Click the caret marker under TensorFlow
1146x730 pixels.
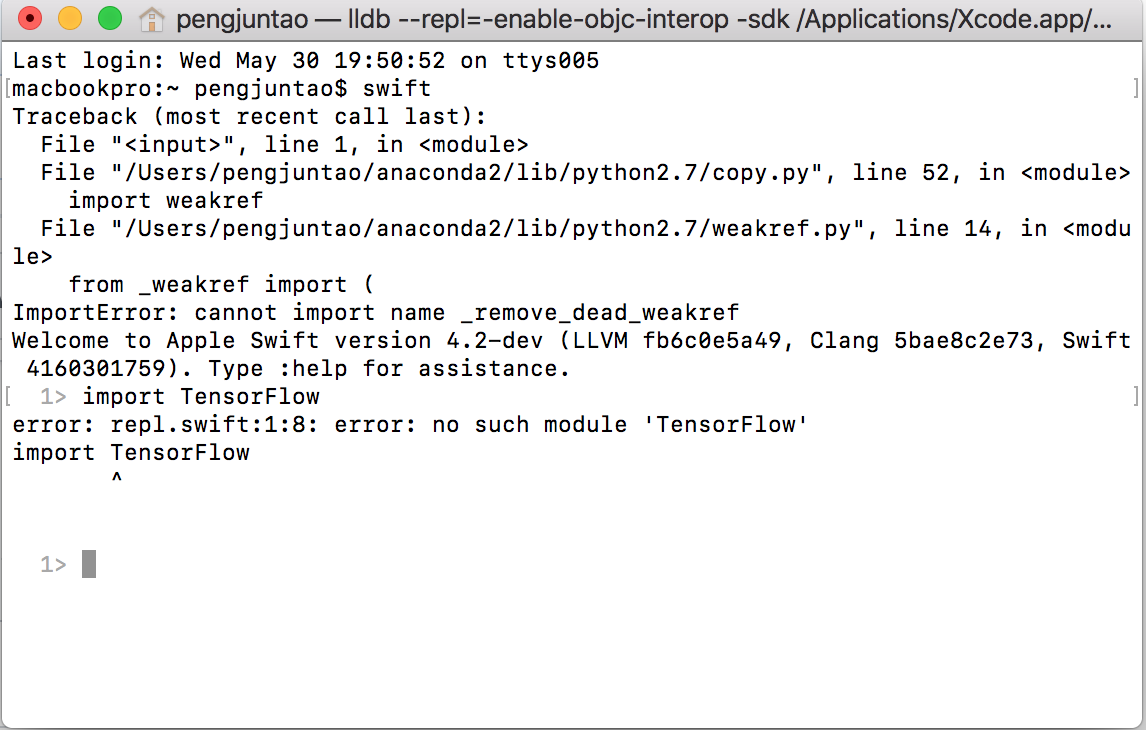(116, 478)
